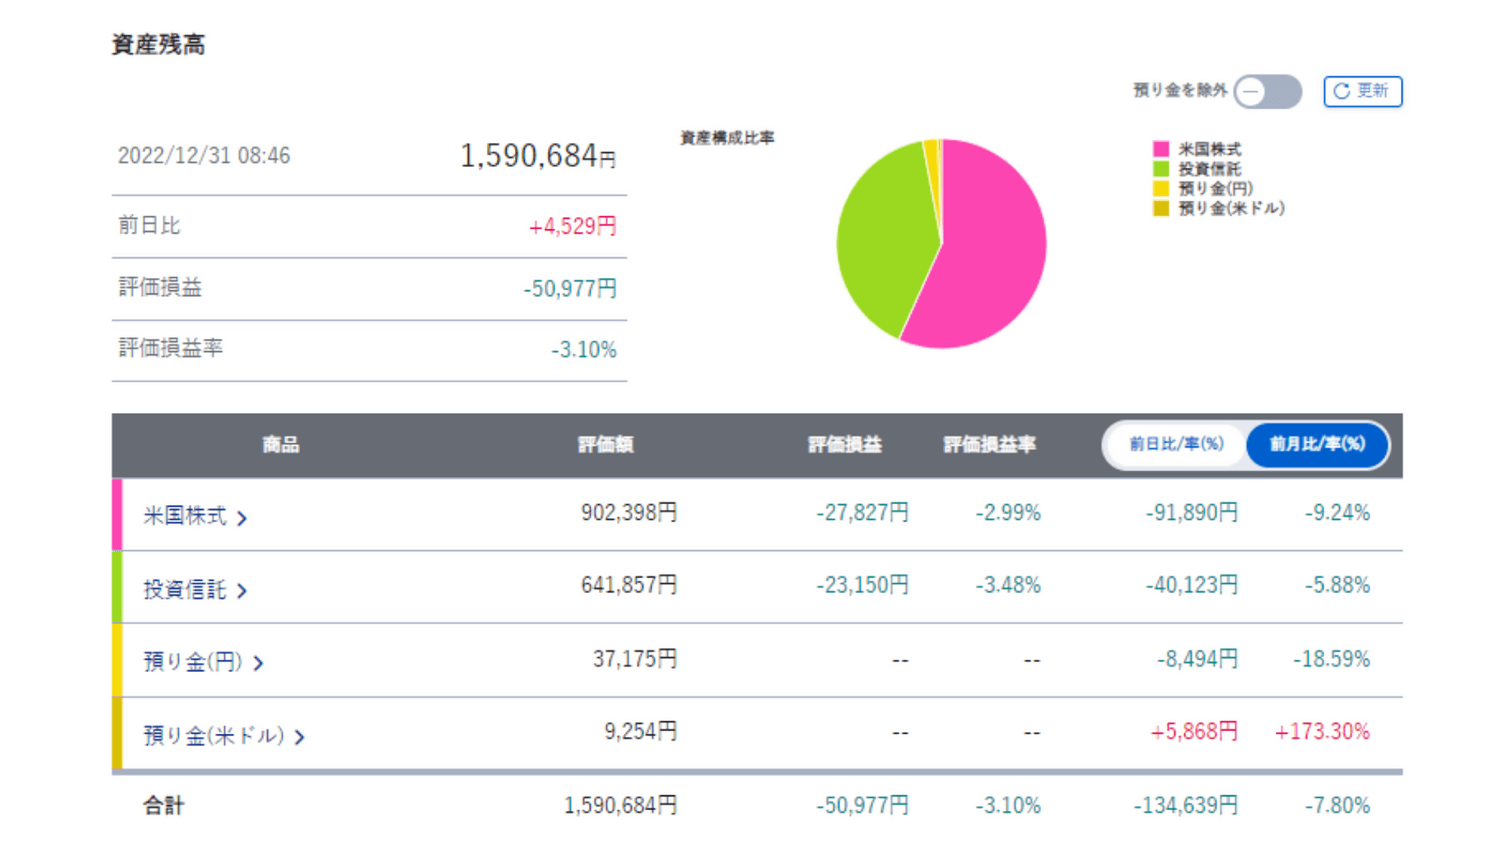Click the 商品 column header
This screenshot has height=843, width=1500.
pyautogui.click(x=281, y=444)
